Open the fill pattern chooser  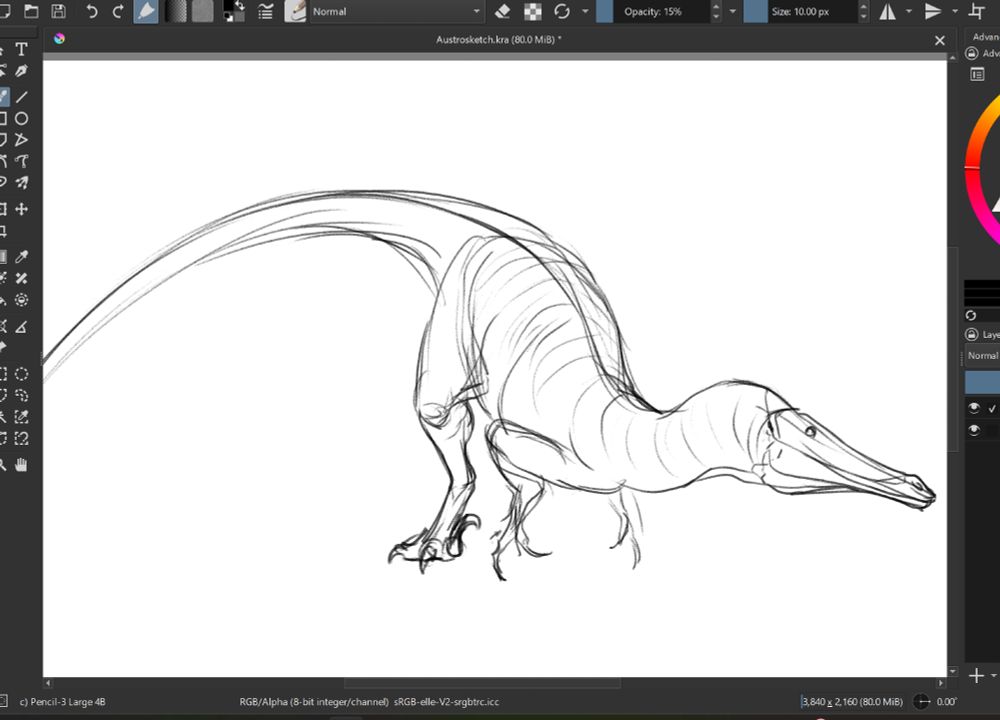click(x=202, y=11)
